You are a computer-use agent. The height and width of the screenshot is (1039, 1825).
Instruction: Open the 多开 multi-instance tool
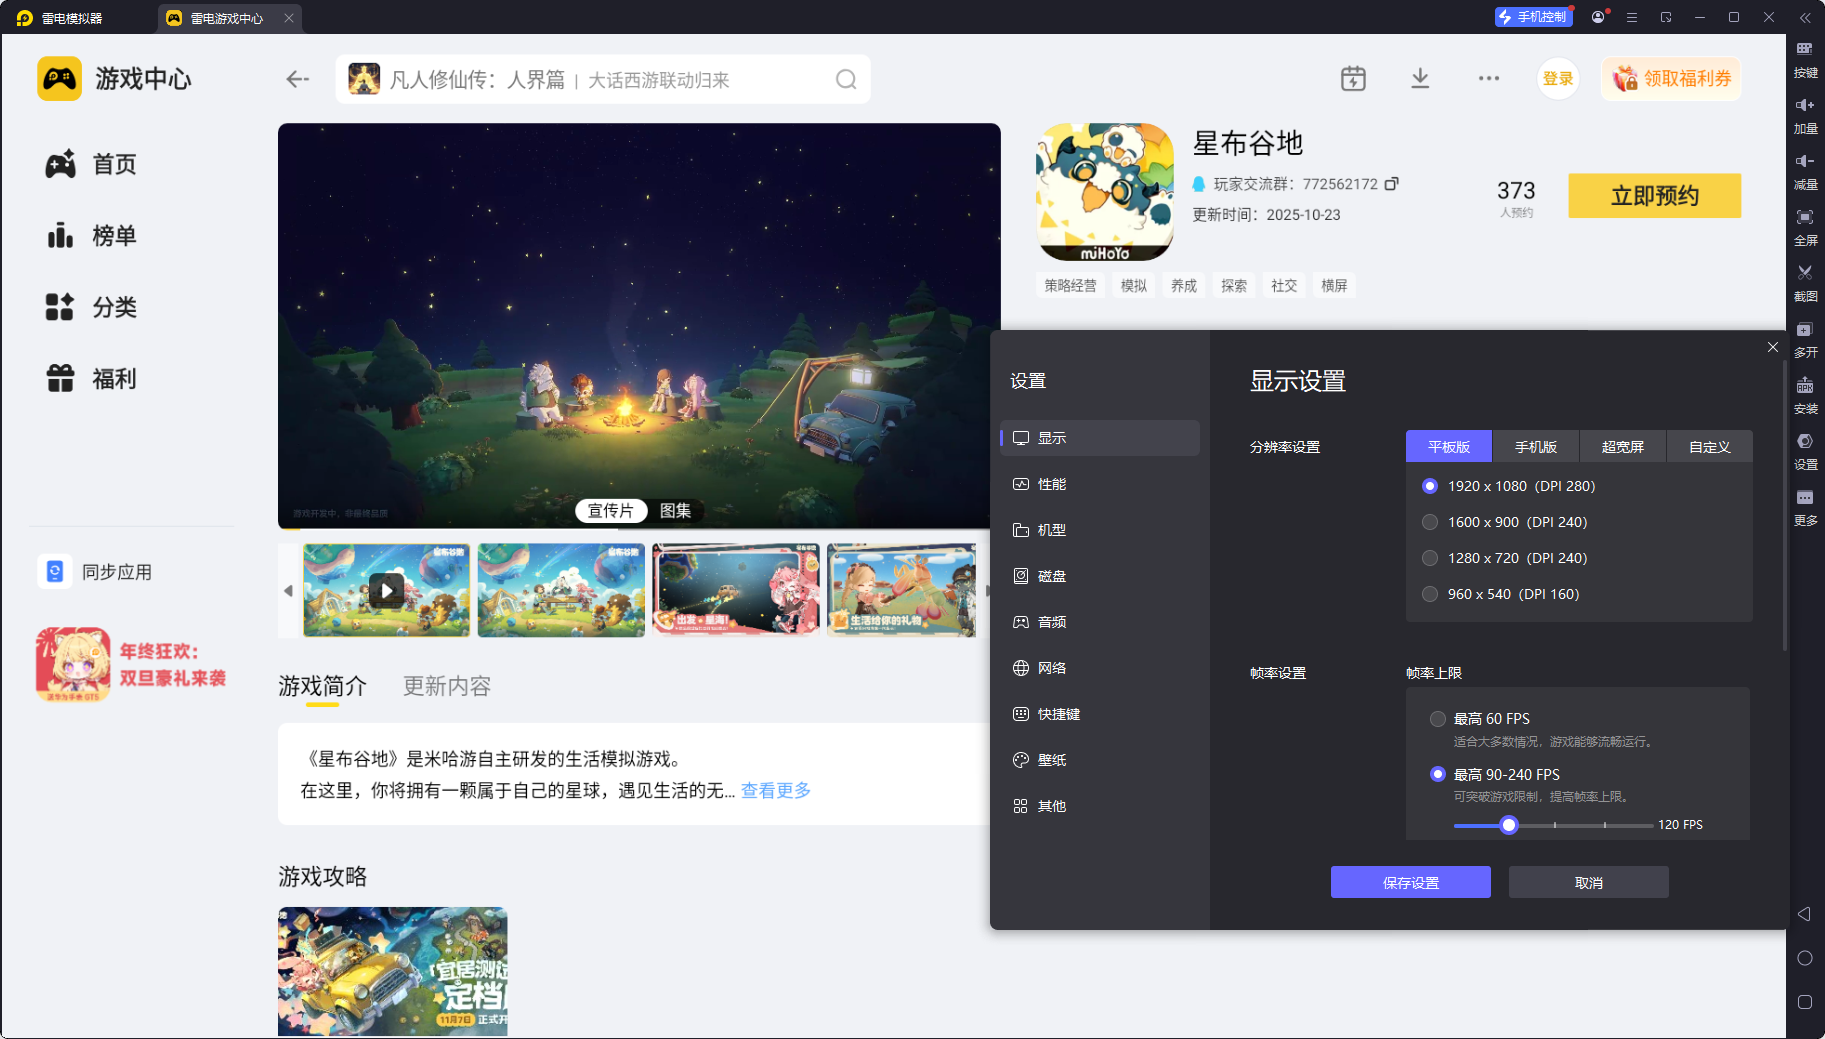pyautogui.click(x=1805, y=339)
